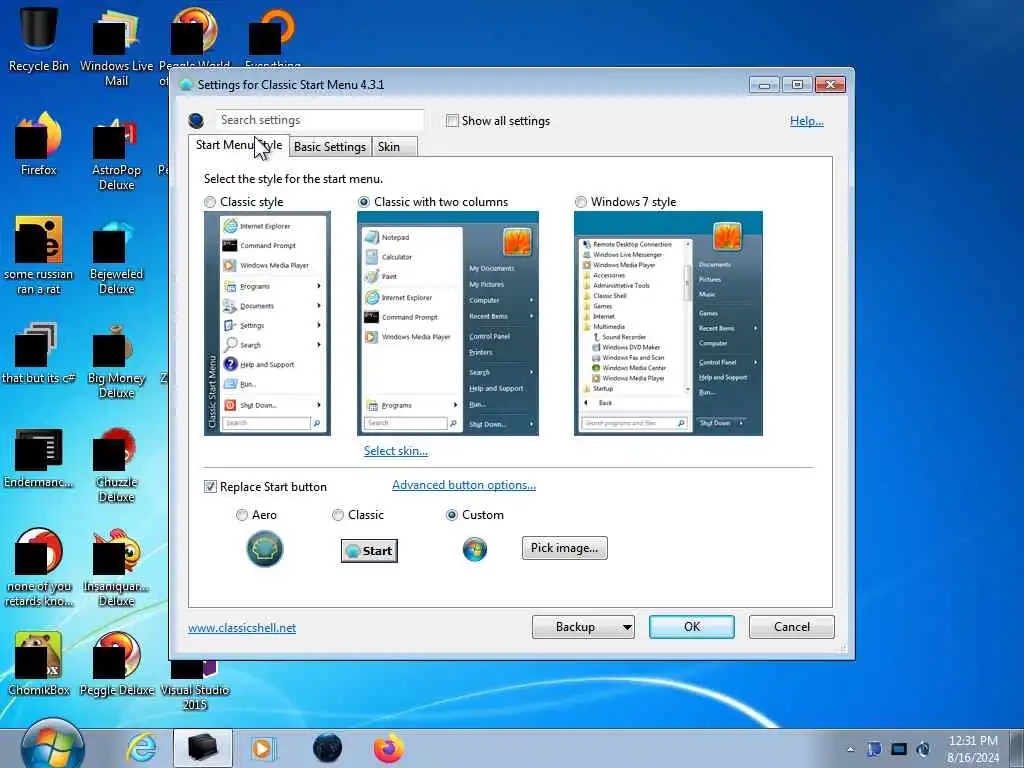Viewport: 1024px width, 768px height.
Task: Open Visual Studio 2015 desktop shortcut
Action: point(195,686)
